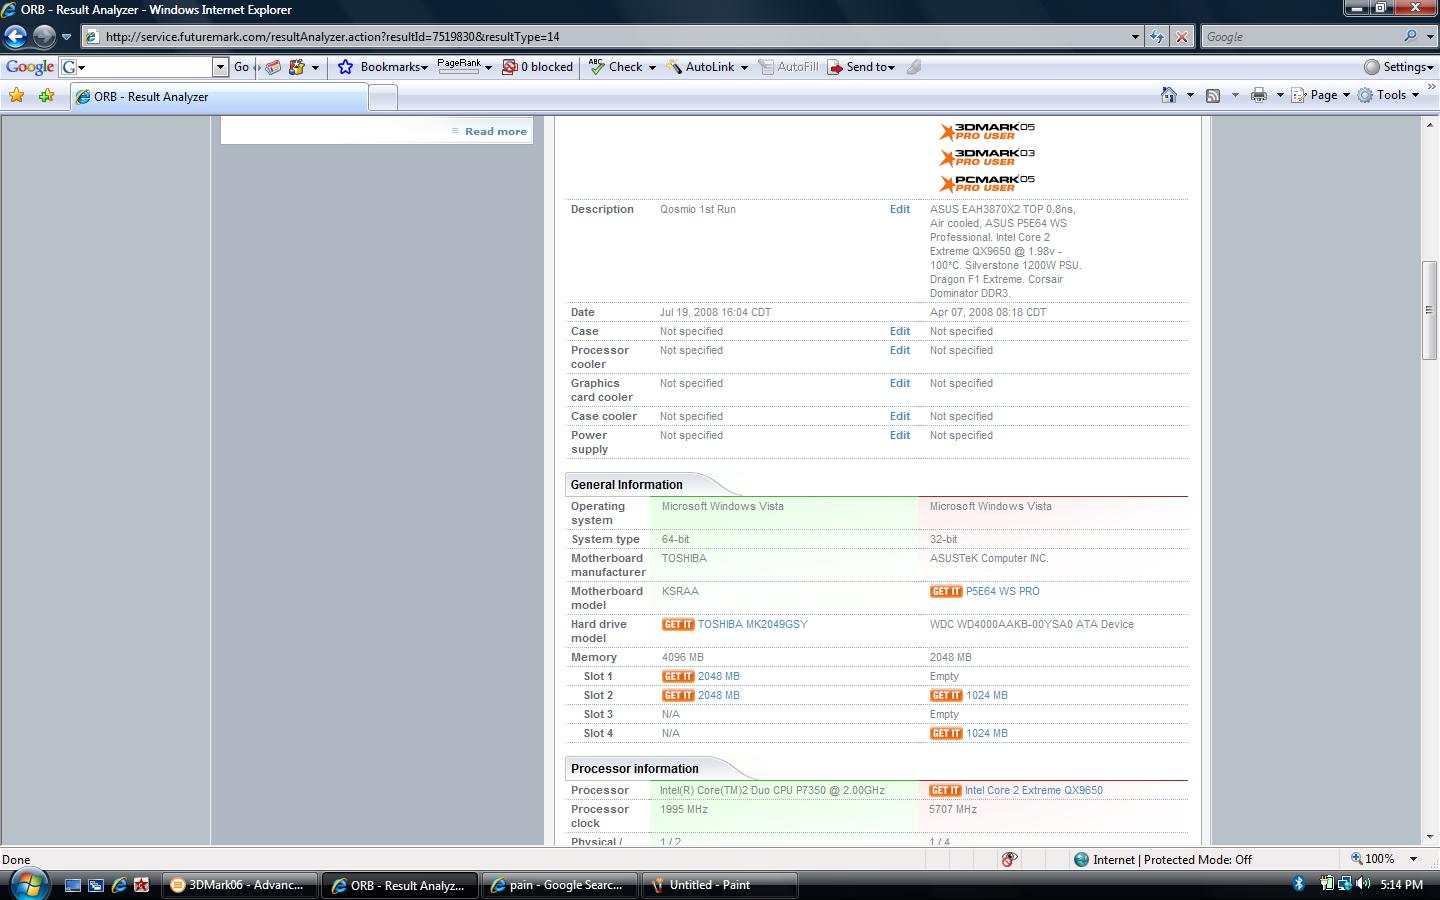Screen dimensions: 1440x900
Task: Open the Page menu
Action: [x=1320, y=95]
